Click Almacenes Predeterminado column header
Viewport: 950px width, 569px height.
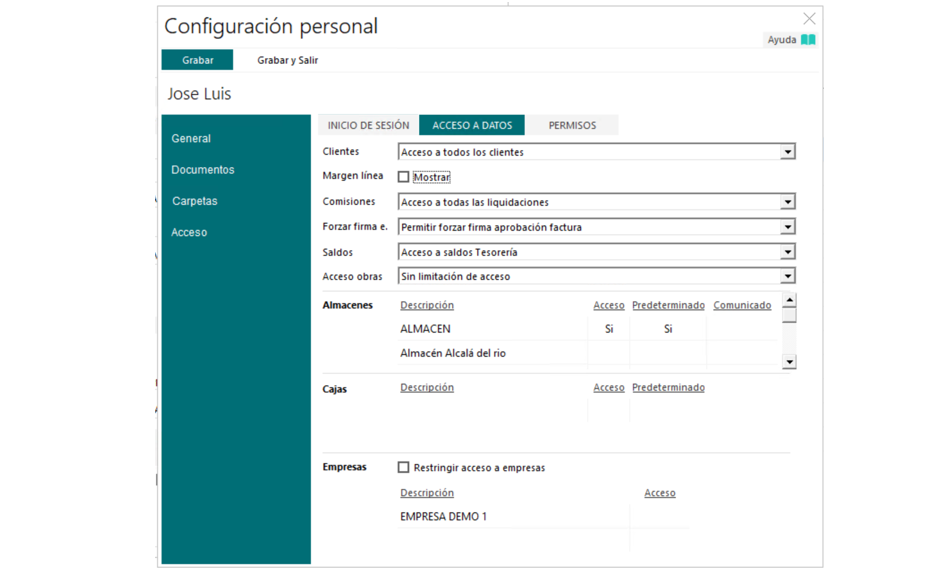pos(668,305)
